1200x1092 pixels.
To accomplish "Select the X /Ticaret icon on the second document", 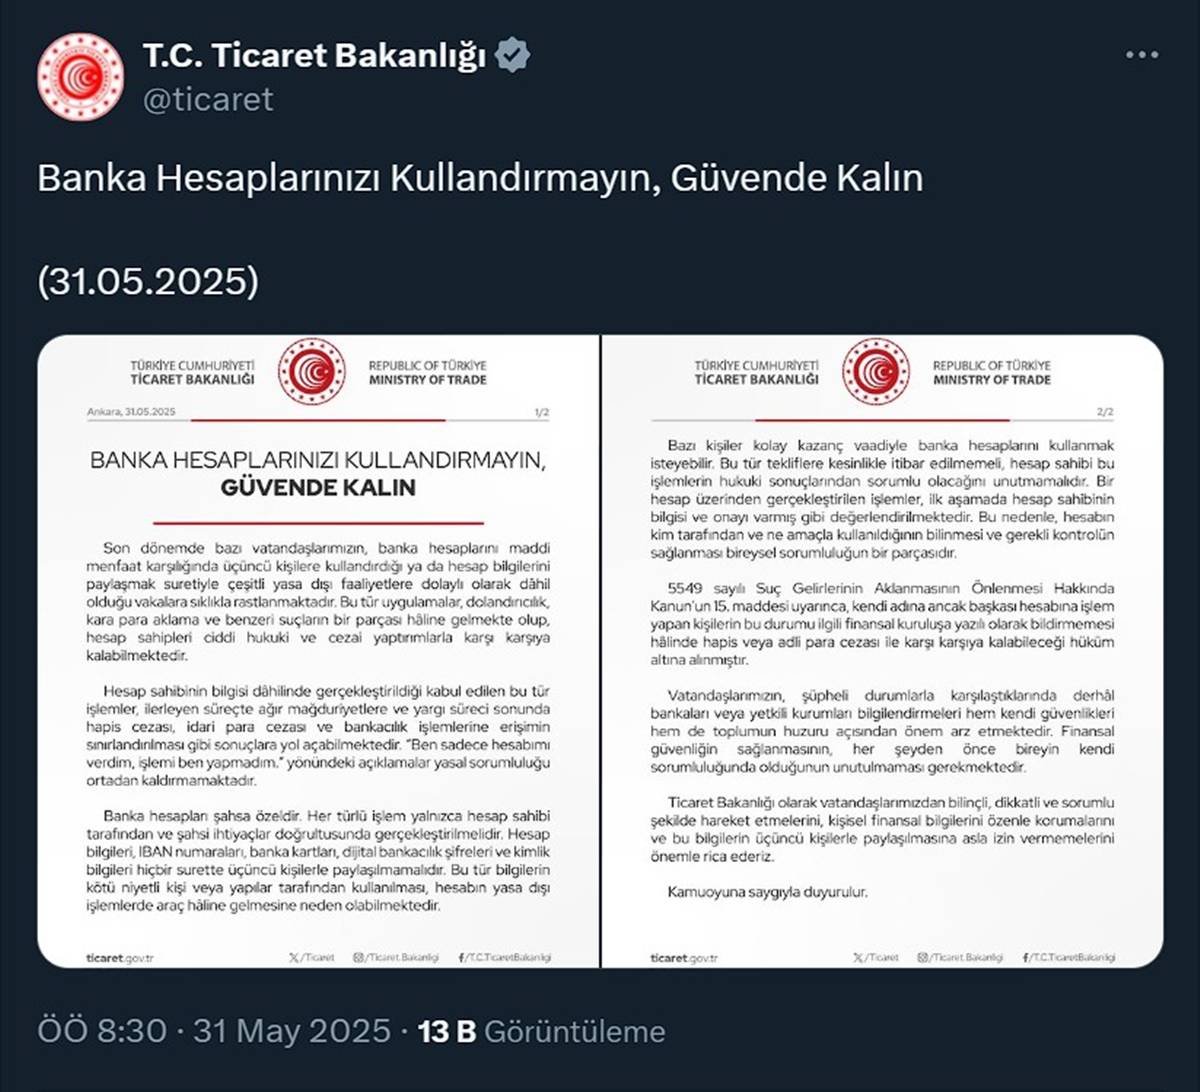I will 857,957.
